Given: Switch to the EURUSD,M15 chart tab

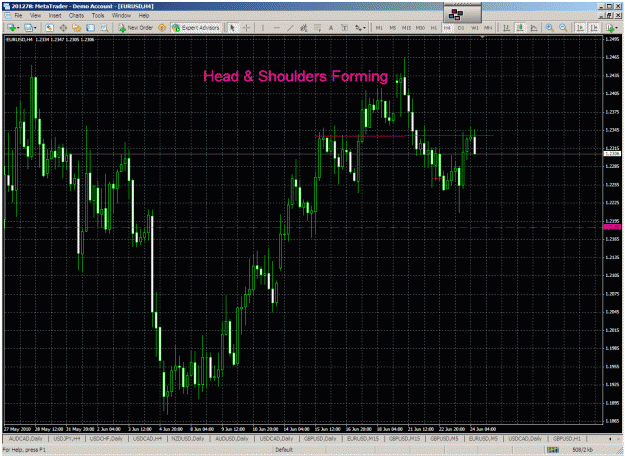Looking at the screenshot, I should coord(363,438).
